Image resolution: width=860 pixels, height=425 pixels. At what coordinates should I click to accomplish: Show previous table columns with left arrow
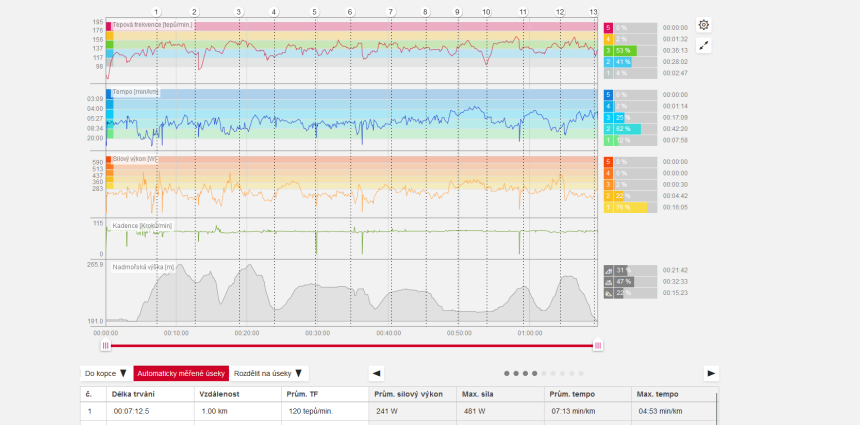click(376, 373)
